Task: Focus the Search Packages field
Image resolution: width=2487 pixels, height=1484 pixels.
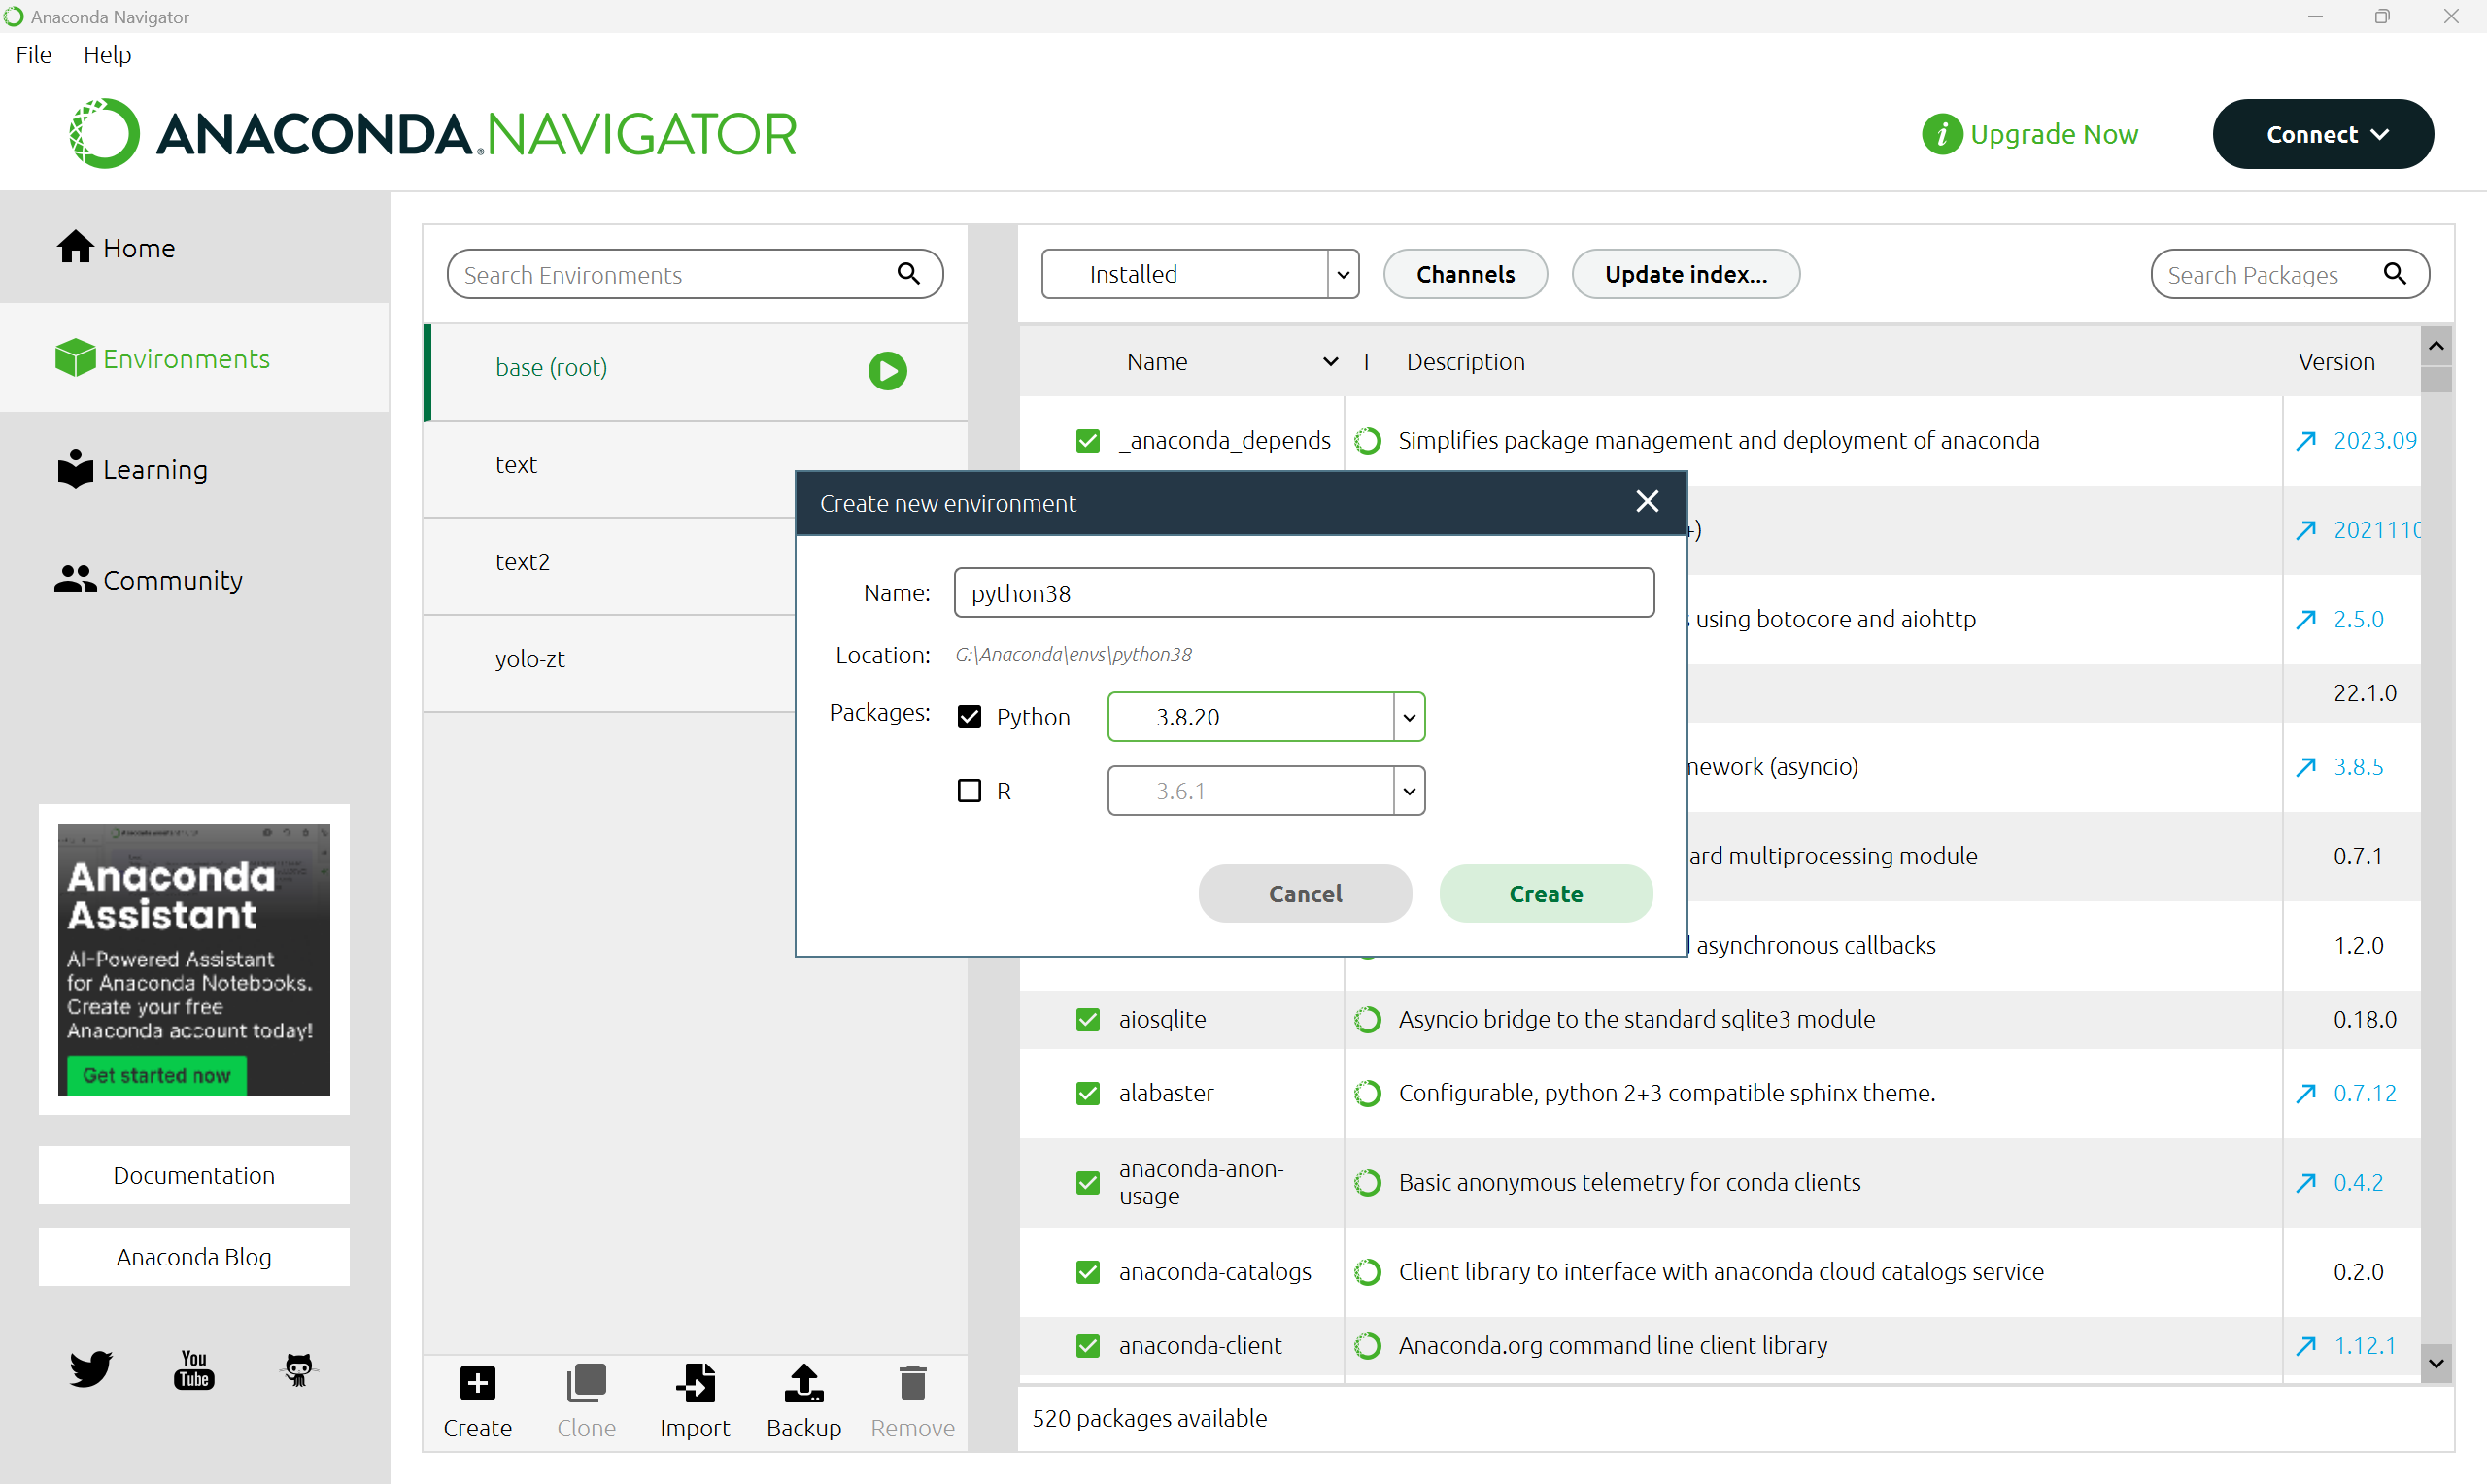Action: tap(2290, 274)
